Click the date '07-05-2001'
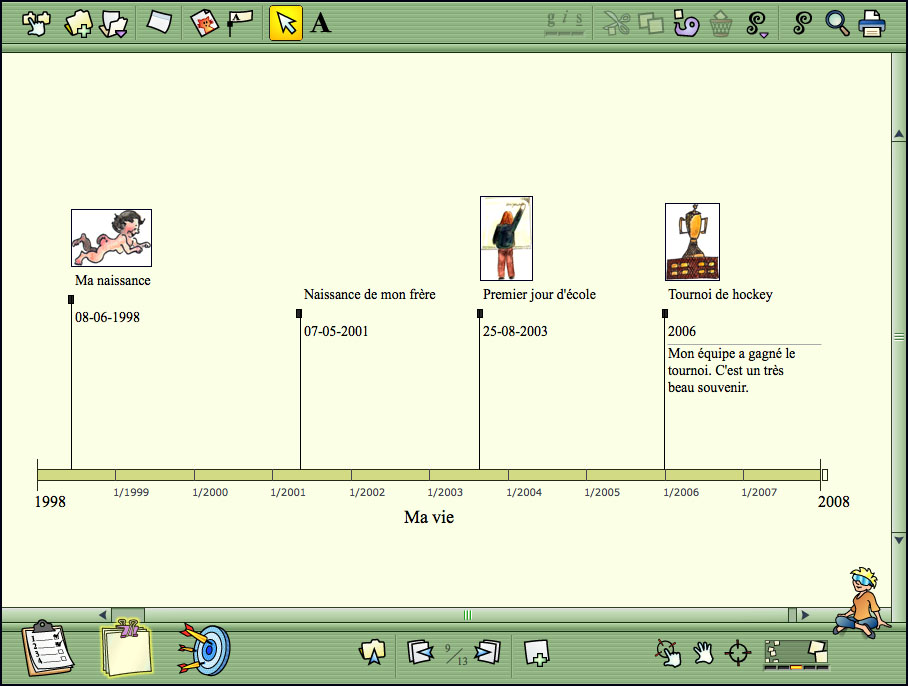The width and height of the screenshot is (908, 686). tap(336, 331)
